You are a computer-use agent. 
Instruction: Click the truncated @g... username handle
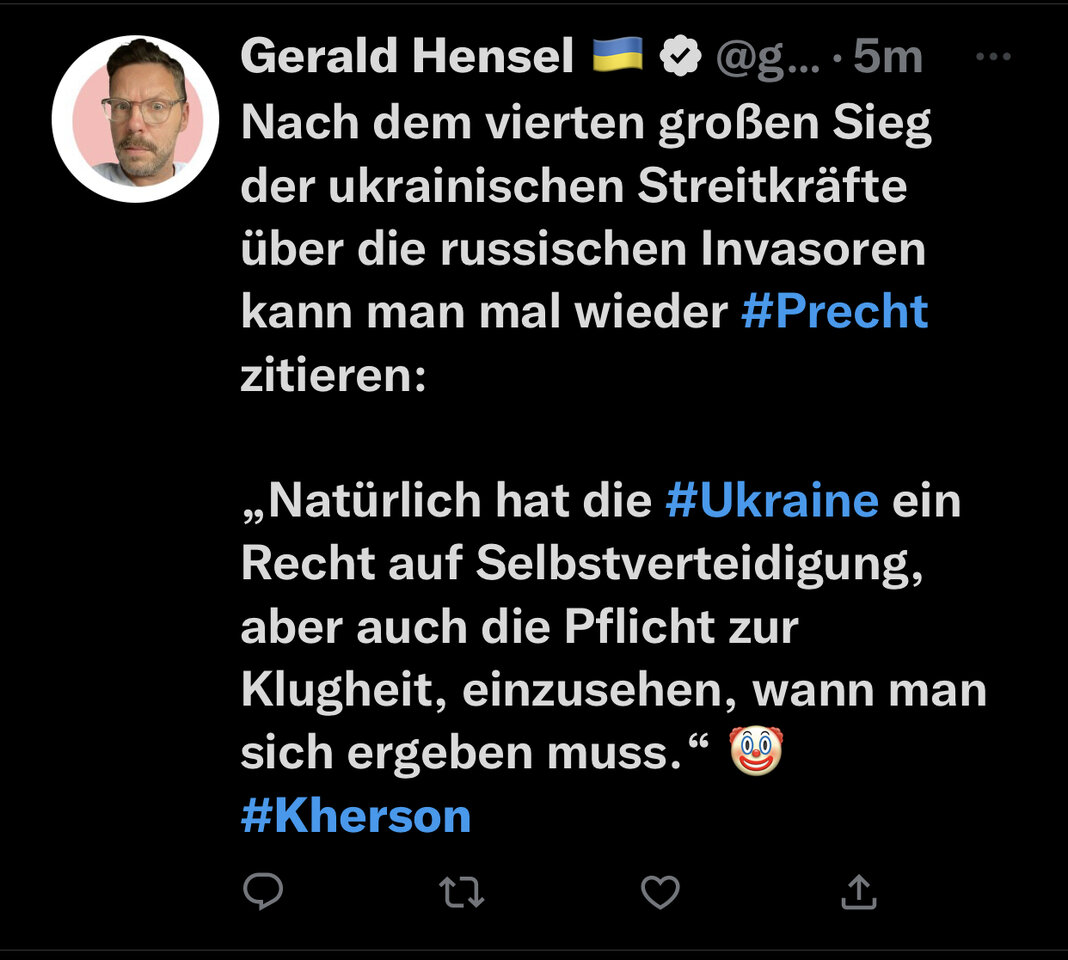point(768,59)
